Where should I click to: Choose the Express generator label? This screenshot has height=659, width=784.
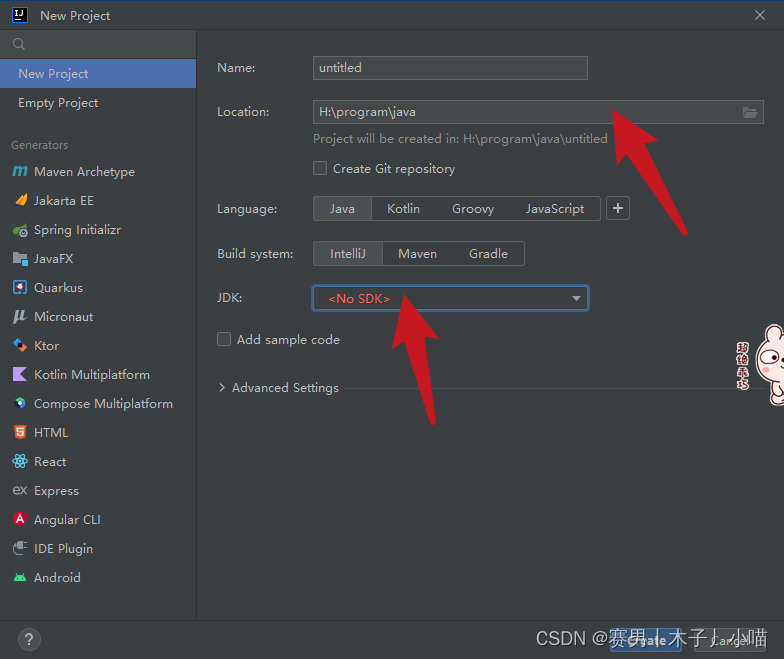pos(56,490)
